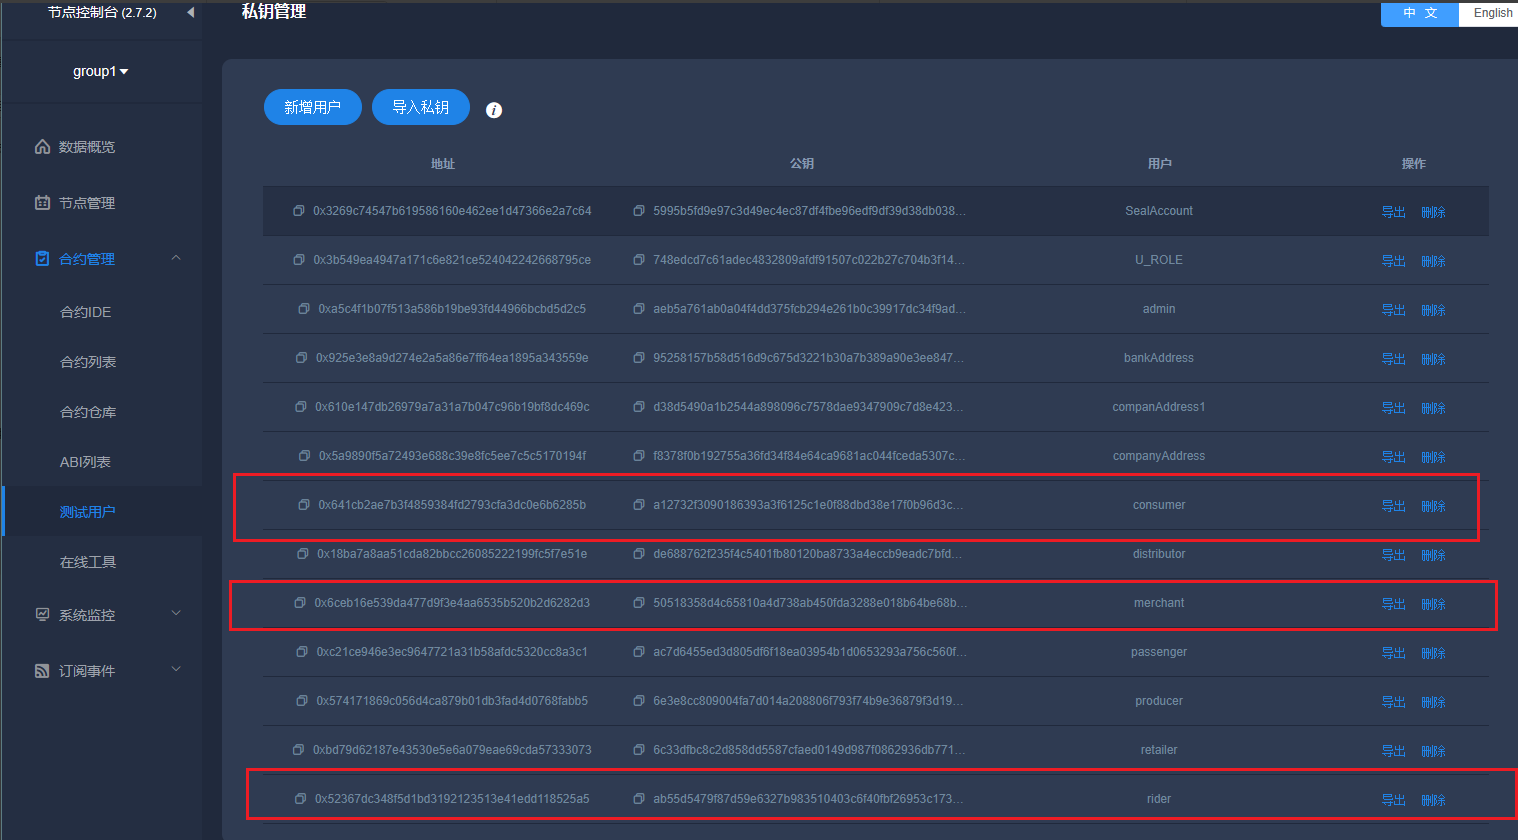
Task: Select the producer user name
Action: point(1159,701)
